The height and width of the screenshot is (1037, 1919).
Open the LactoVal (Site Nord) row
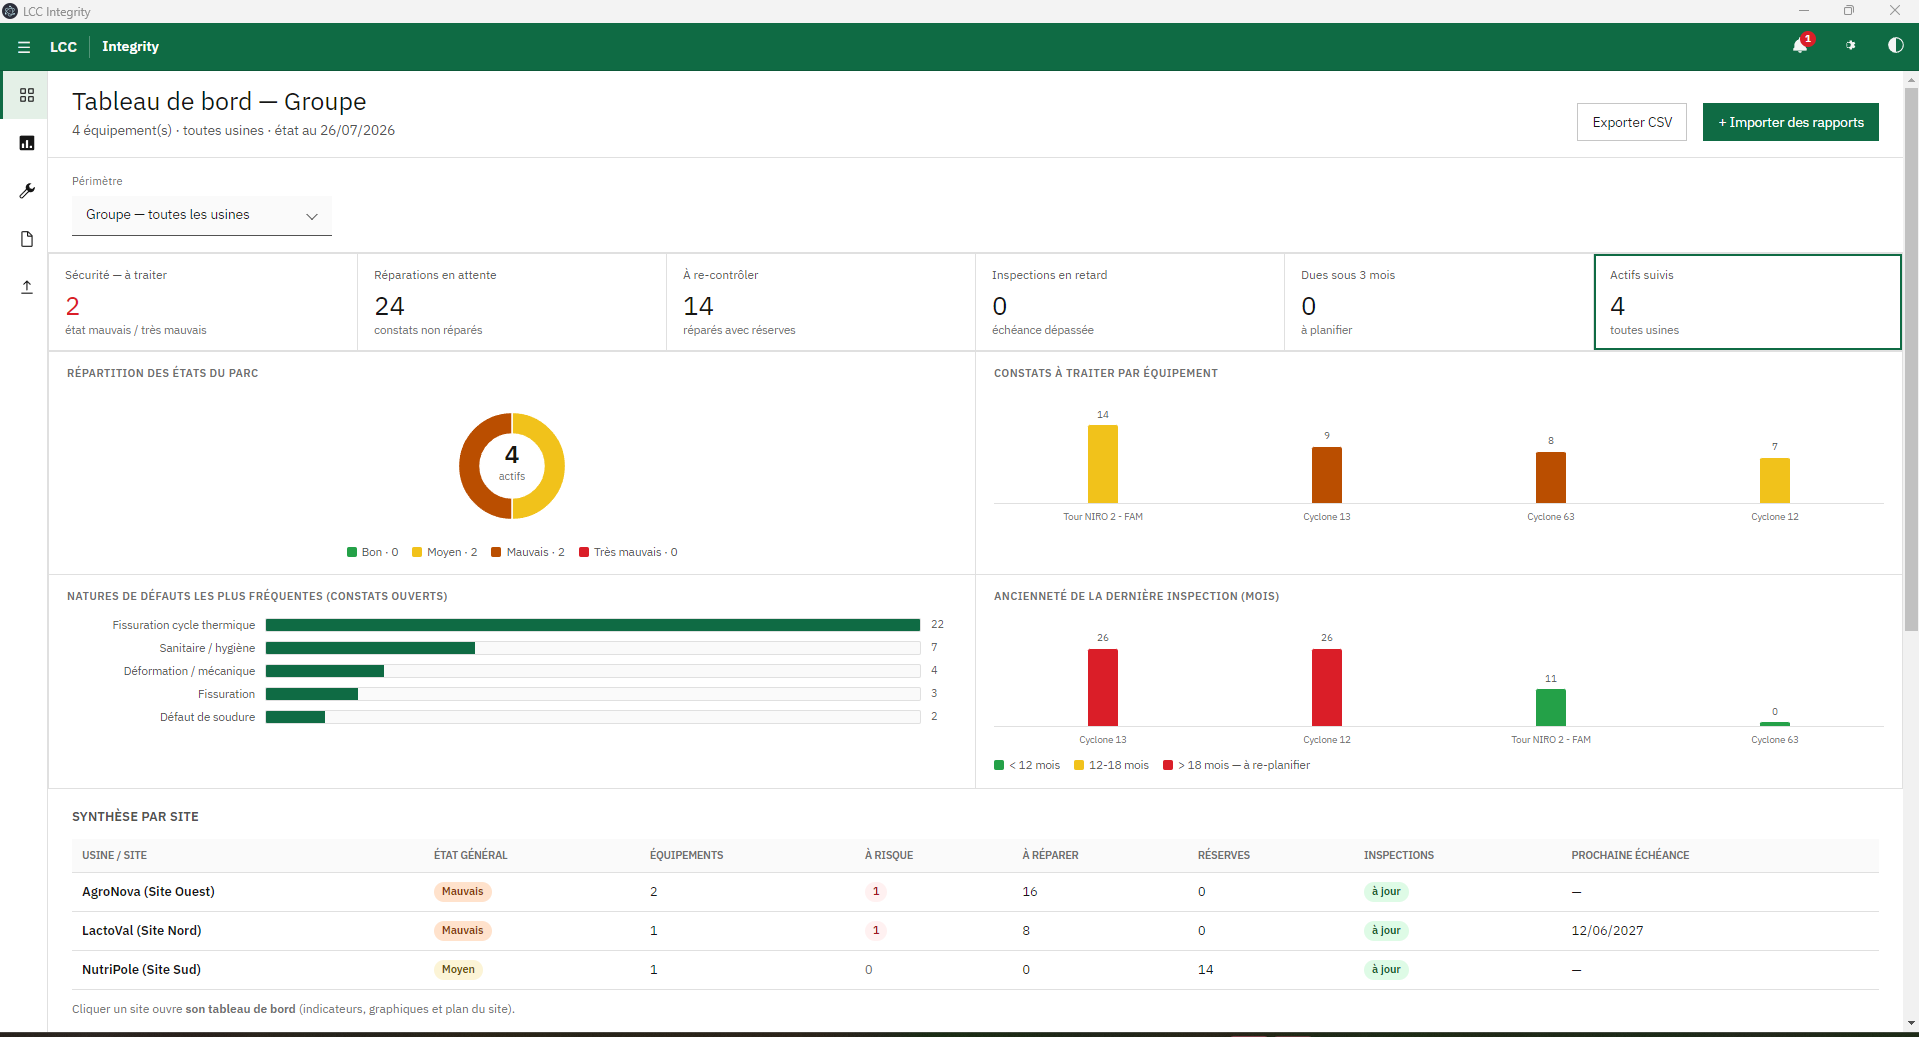(975, 931)
